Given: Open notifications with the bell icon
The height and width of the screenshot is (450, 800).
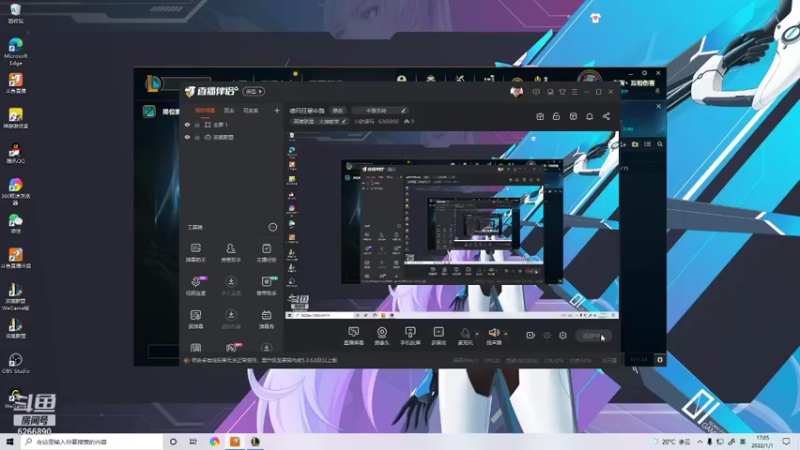Looking at the screenshot, I should tap(589, 116).
